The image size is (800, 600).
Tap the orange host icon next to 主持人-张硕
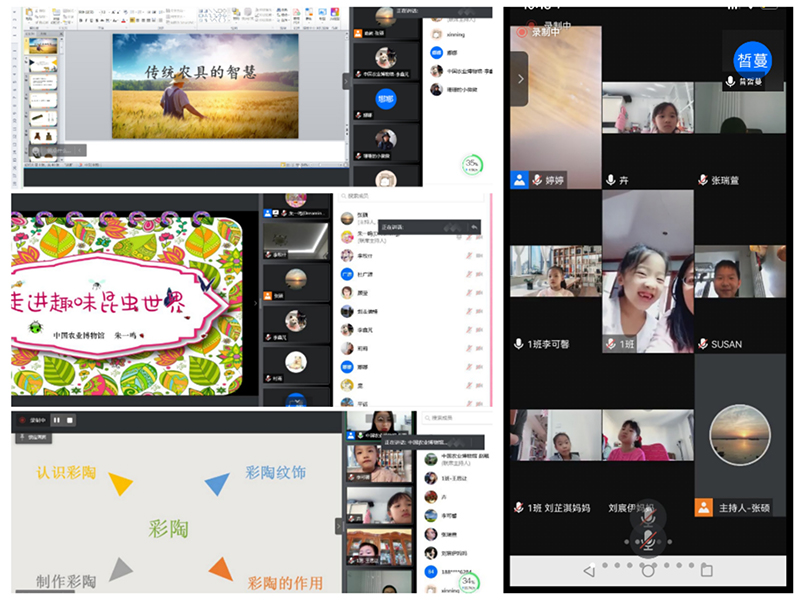coord(704,508)
